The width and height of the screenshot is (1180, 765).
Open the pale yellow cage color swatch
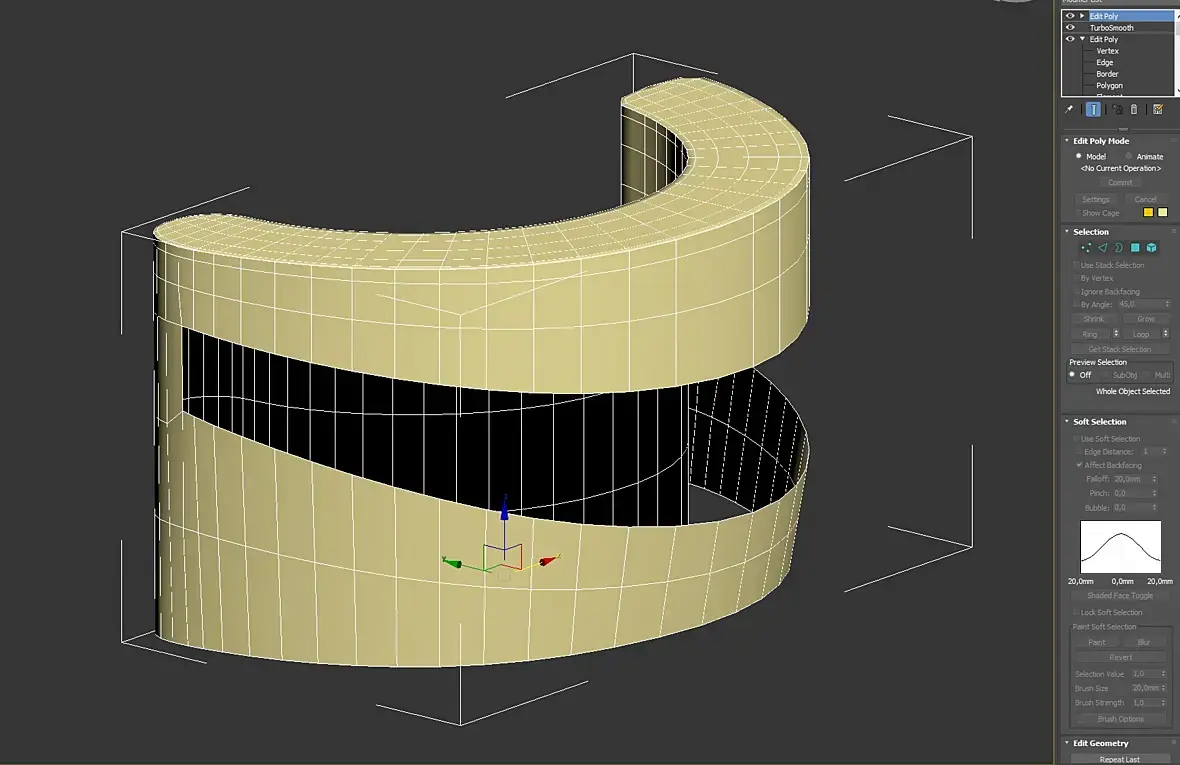1163,213
